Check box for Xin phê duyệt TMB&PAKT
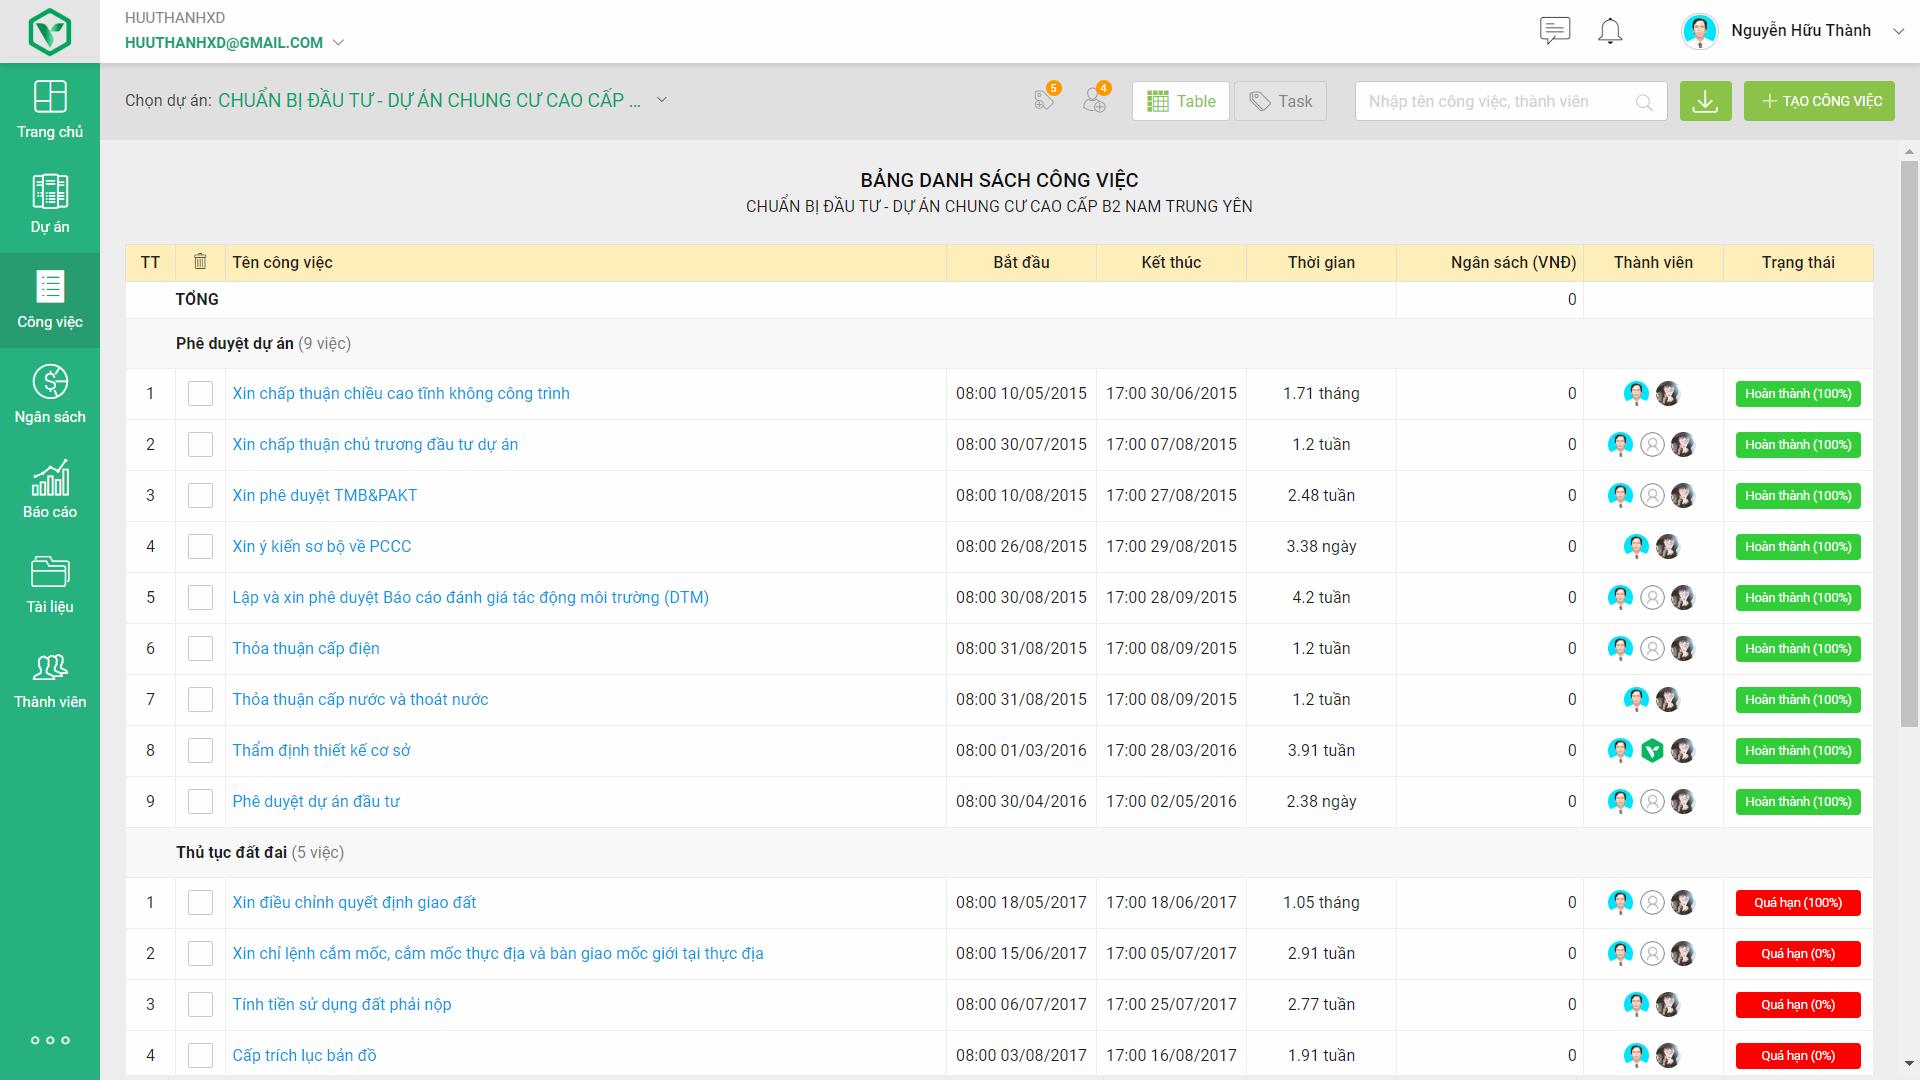Image resolution: width=1920 pixels, height=1080 pixels. [200, 495]
